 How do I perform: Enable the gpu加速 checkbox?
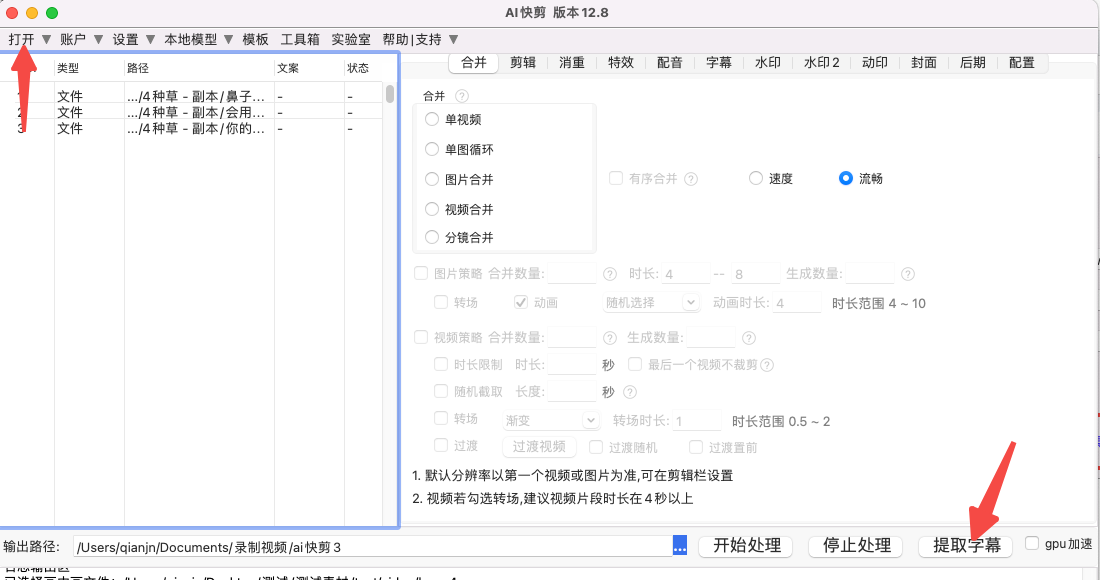coord(1032,544)
